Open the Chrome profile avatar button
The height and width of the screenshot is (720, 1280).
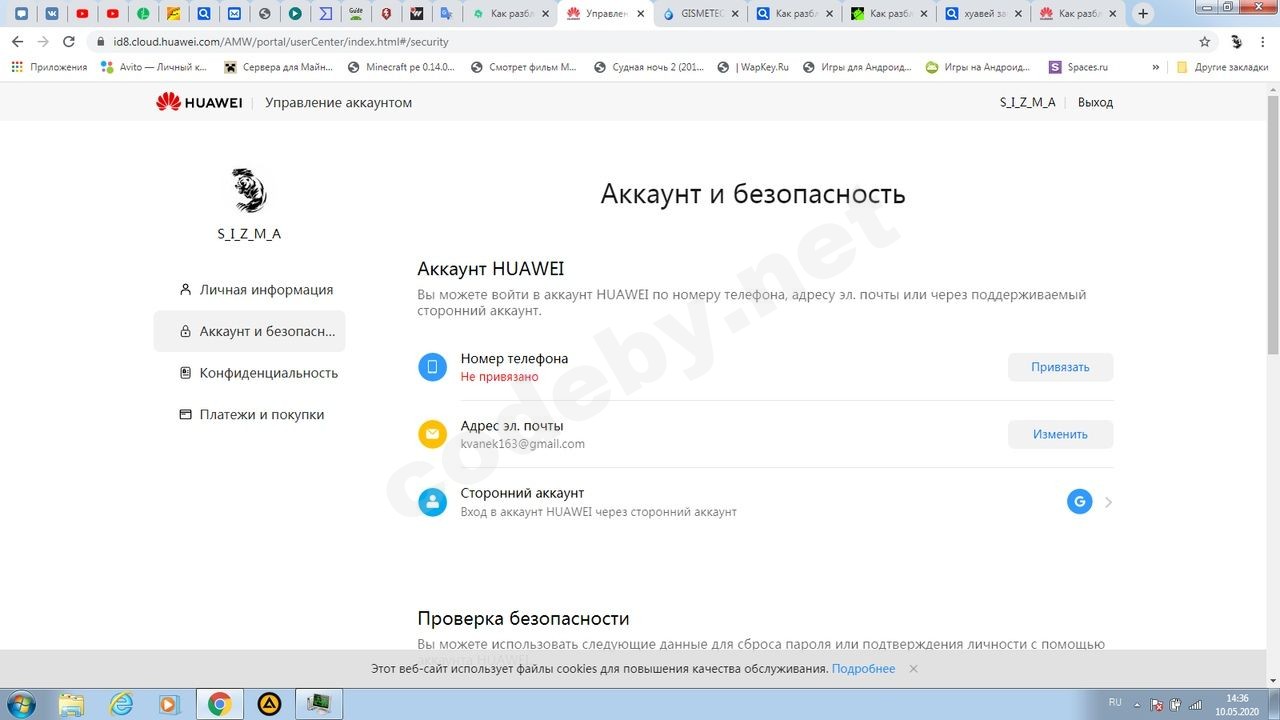tap(1236, 42)
